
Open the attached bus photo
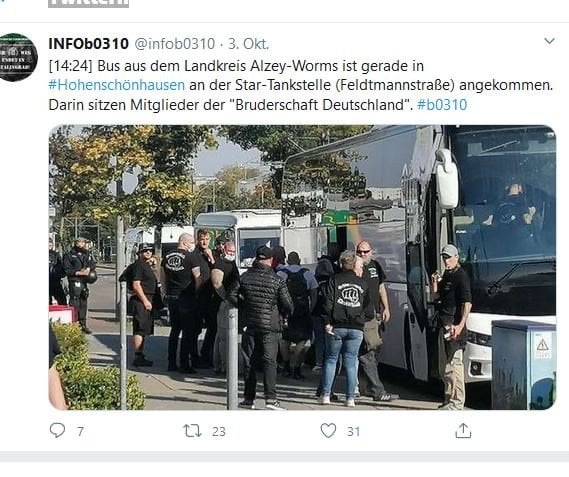pos(302,268)
